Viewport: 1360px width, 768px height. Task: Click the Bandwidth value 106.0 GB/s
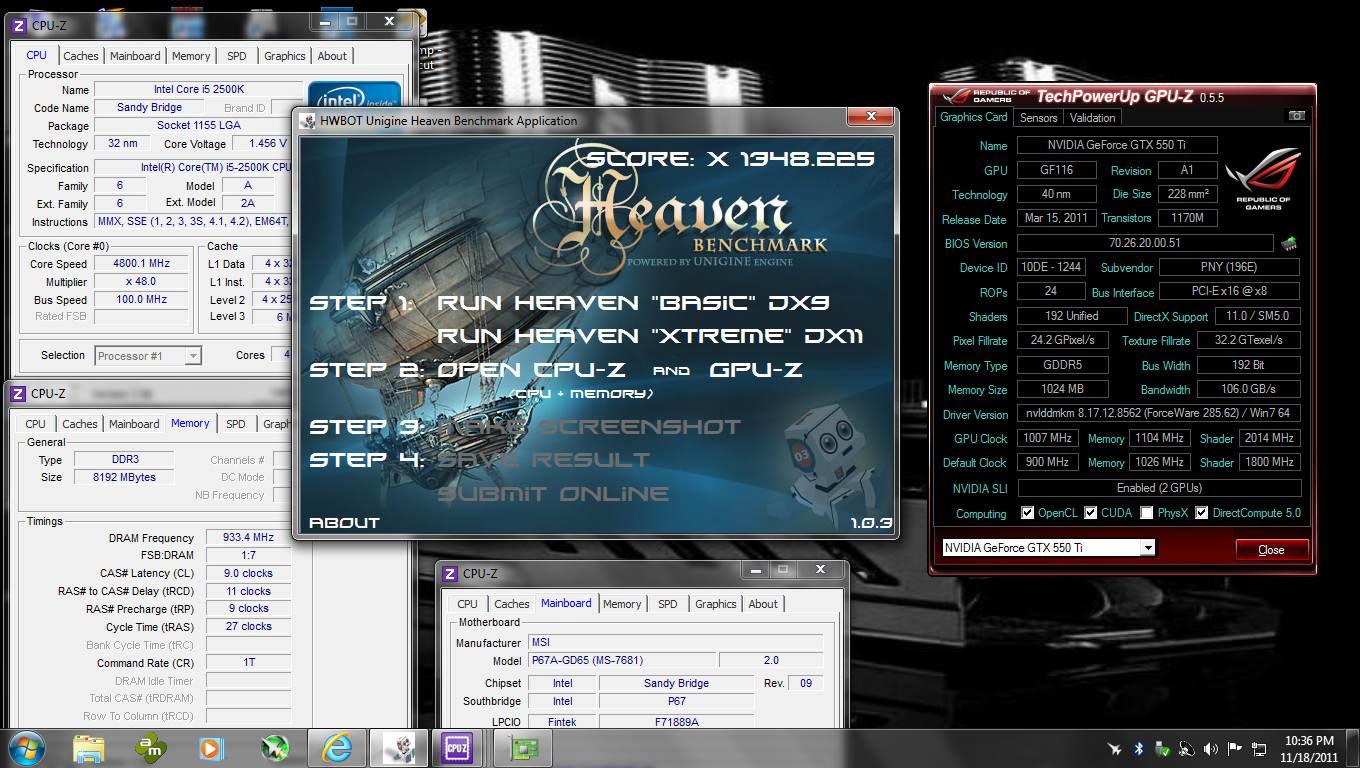[x=1247, y=389]
